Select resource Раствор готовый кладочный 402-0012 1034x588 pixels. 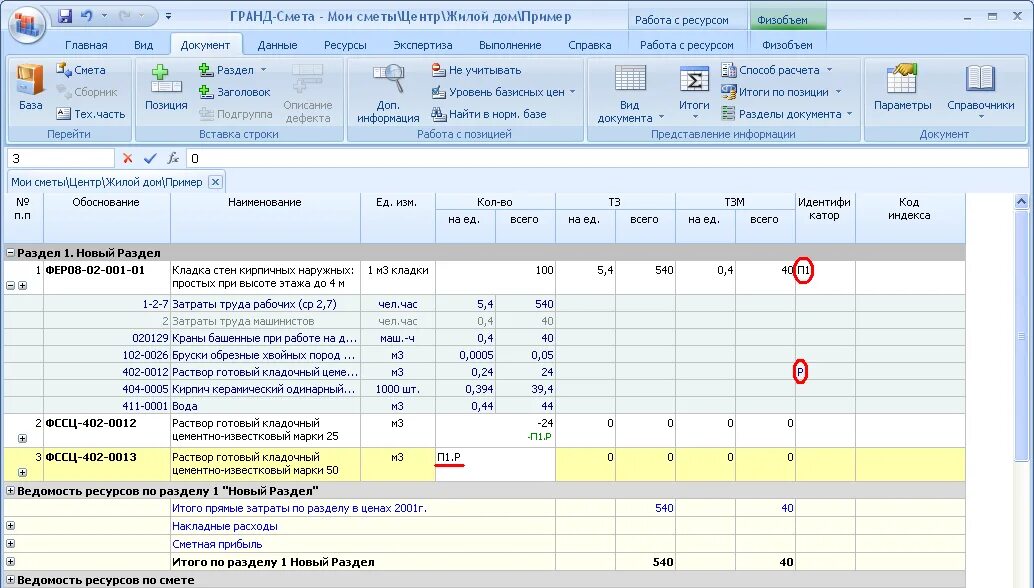click(264, 372)
